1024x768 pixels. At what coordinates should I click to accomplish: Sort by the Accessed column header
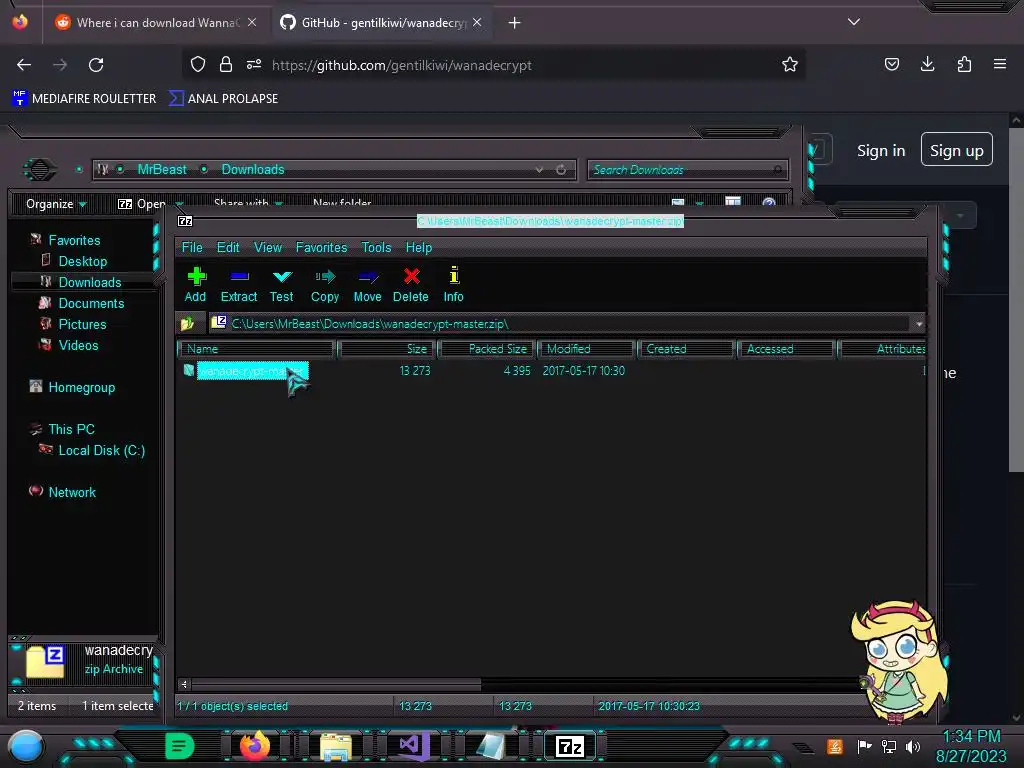pyautogui.click(x=786, y=349)
